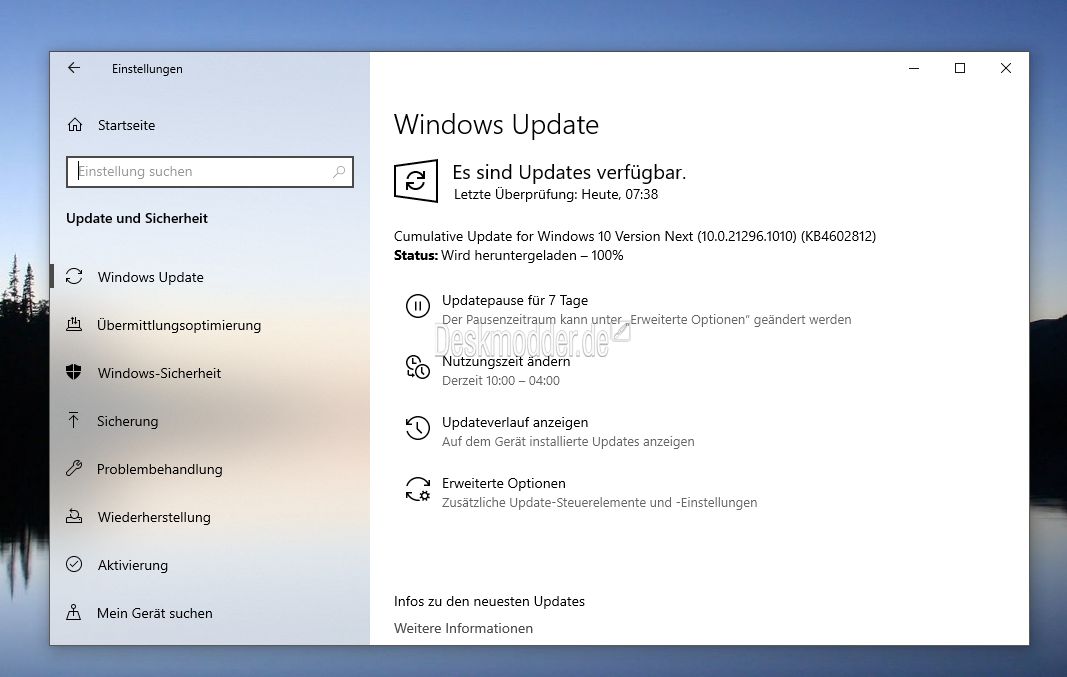Click the Mein Gerät suchen icon
This screenshot has width=1067, height=677.
point(74,612)
